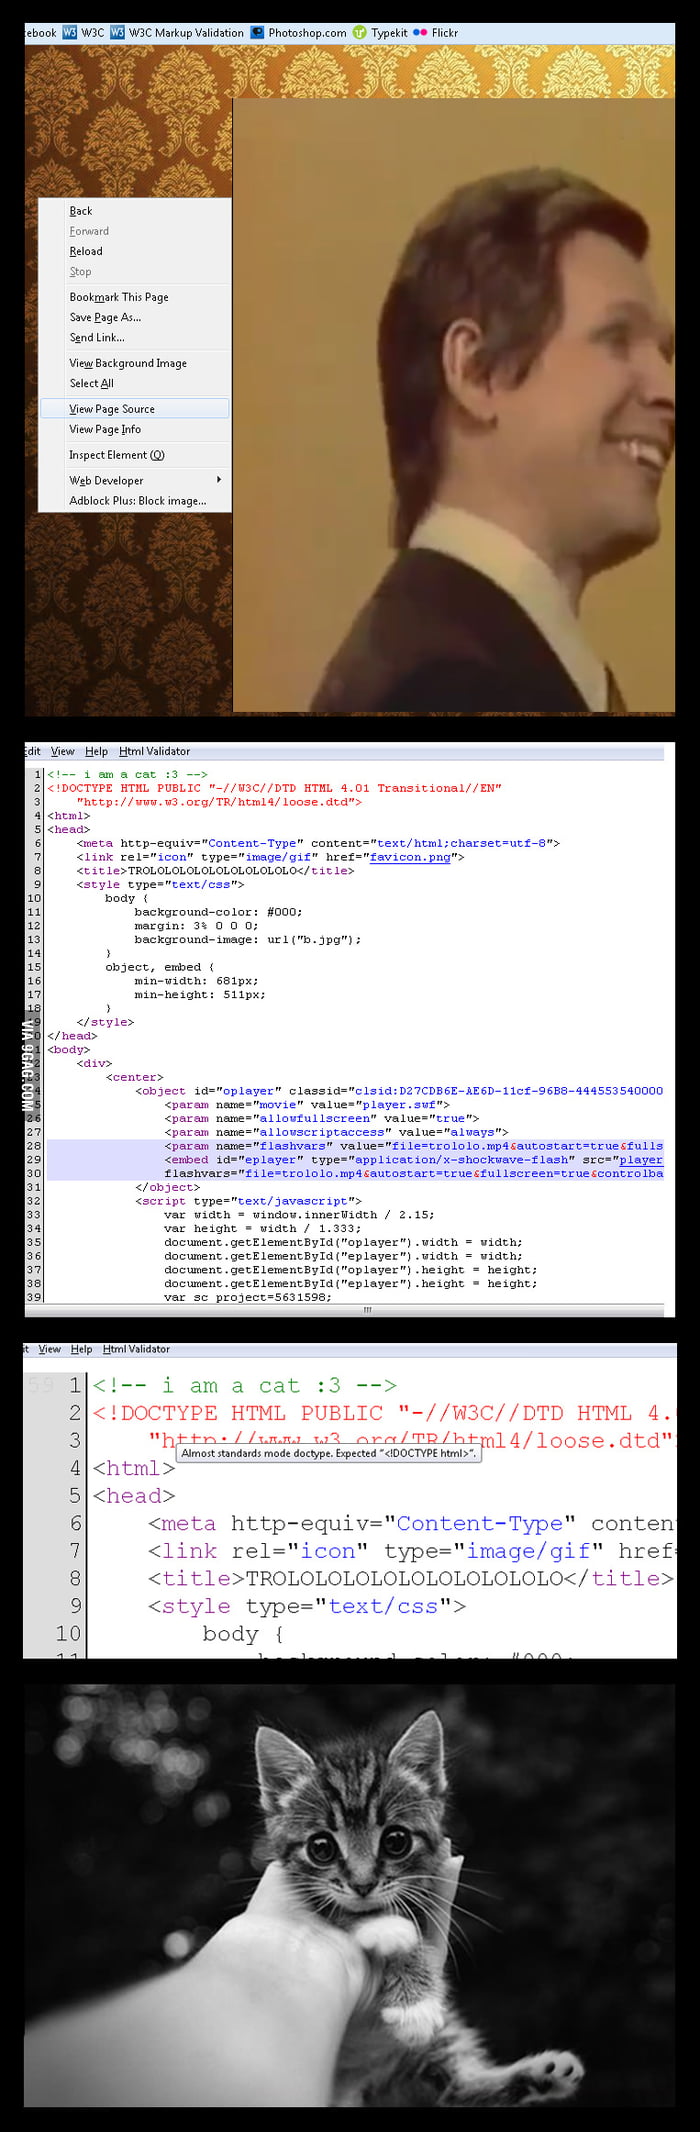
Task: Pick Select All from context menu
Action: click(x=91, y=384)
